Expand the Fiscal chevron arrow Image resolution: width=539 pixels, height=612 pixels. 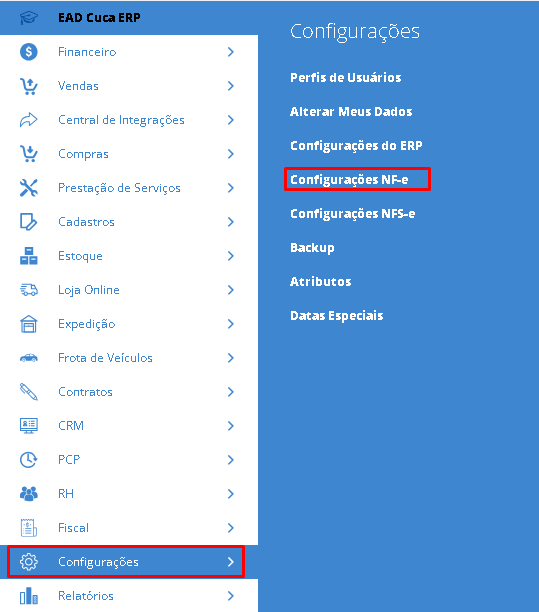point(231,528)
